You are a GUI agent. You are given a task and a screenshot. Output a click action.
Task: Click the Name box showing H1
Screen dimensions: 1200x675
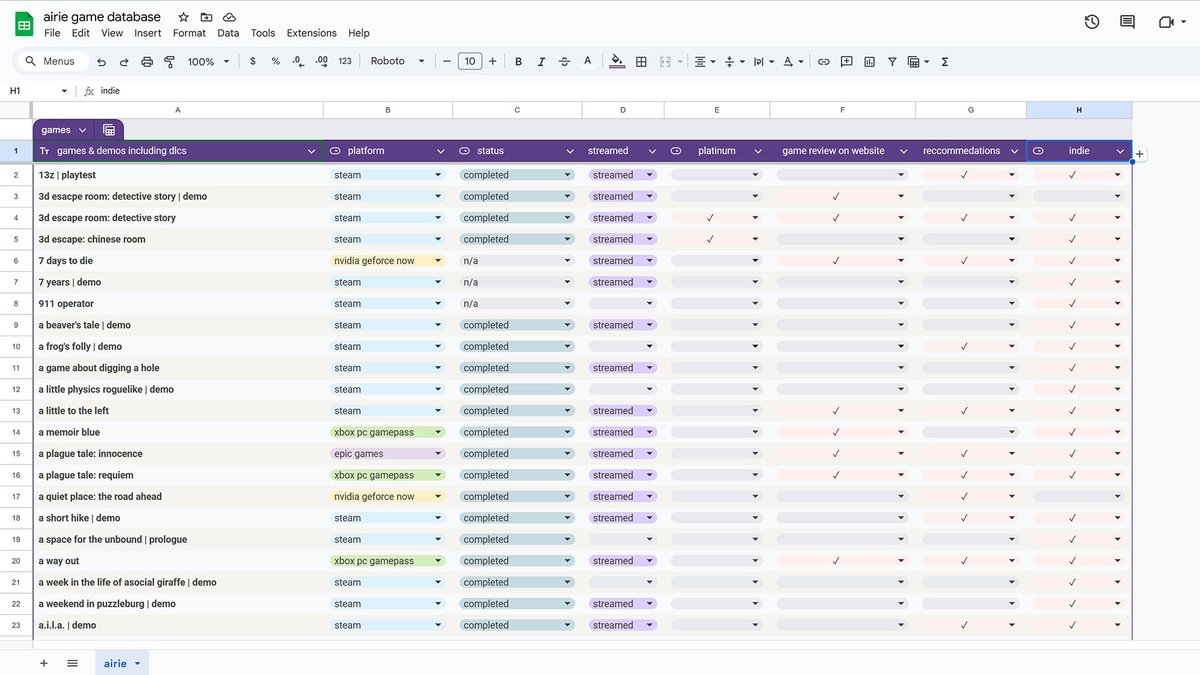pyautogui.click(x=38, y=91)
